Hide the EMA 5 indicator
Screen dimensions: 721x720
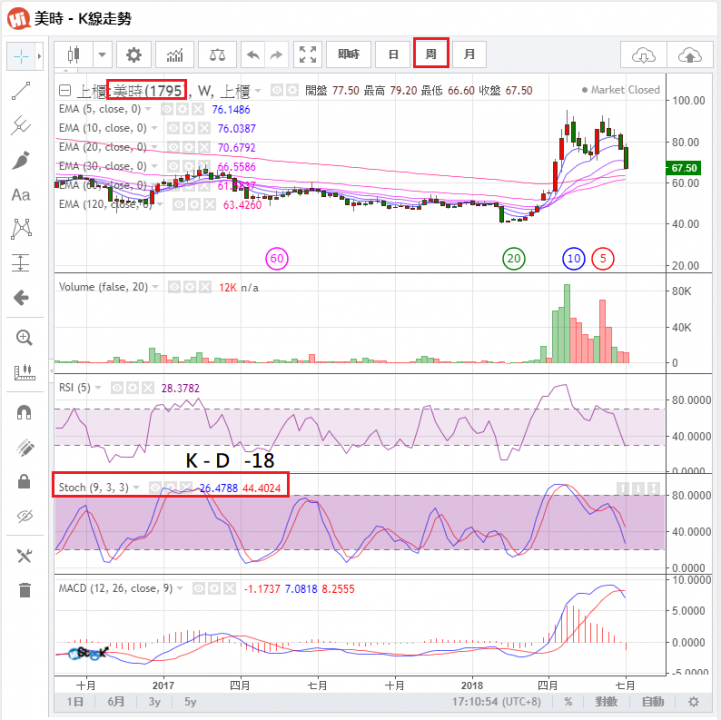tap(167, 109)
